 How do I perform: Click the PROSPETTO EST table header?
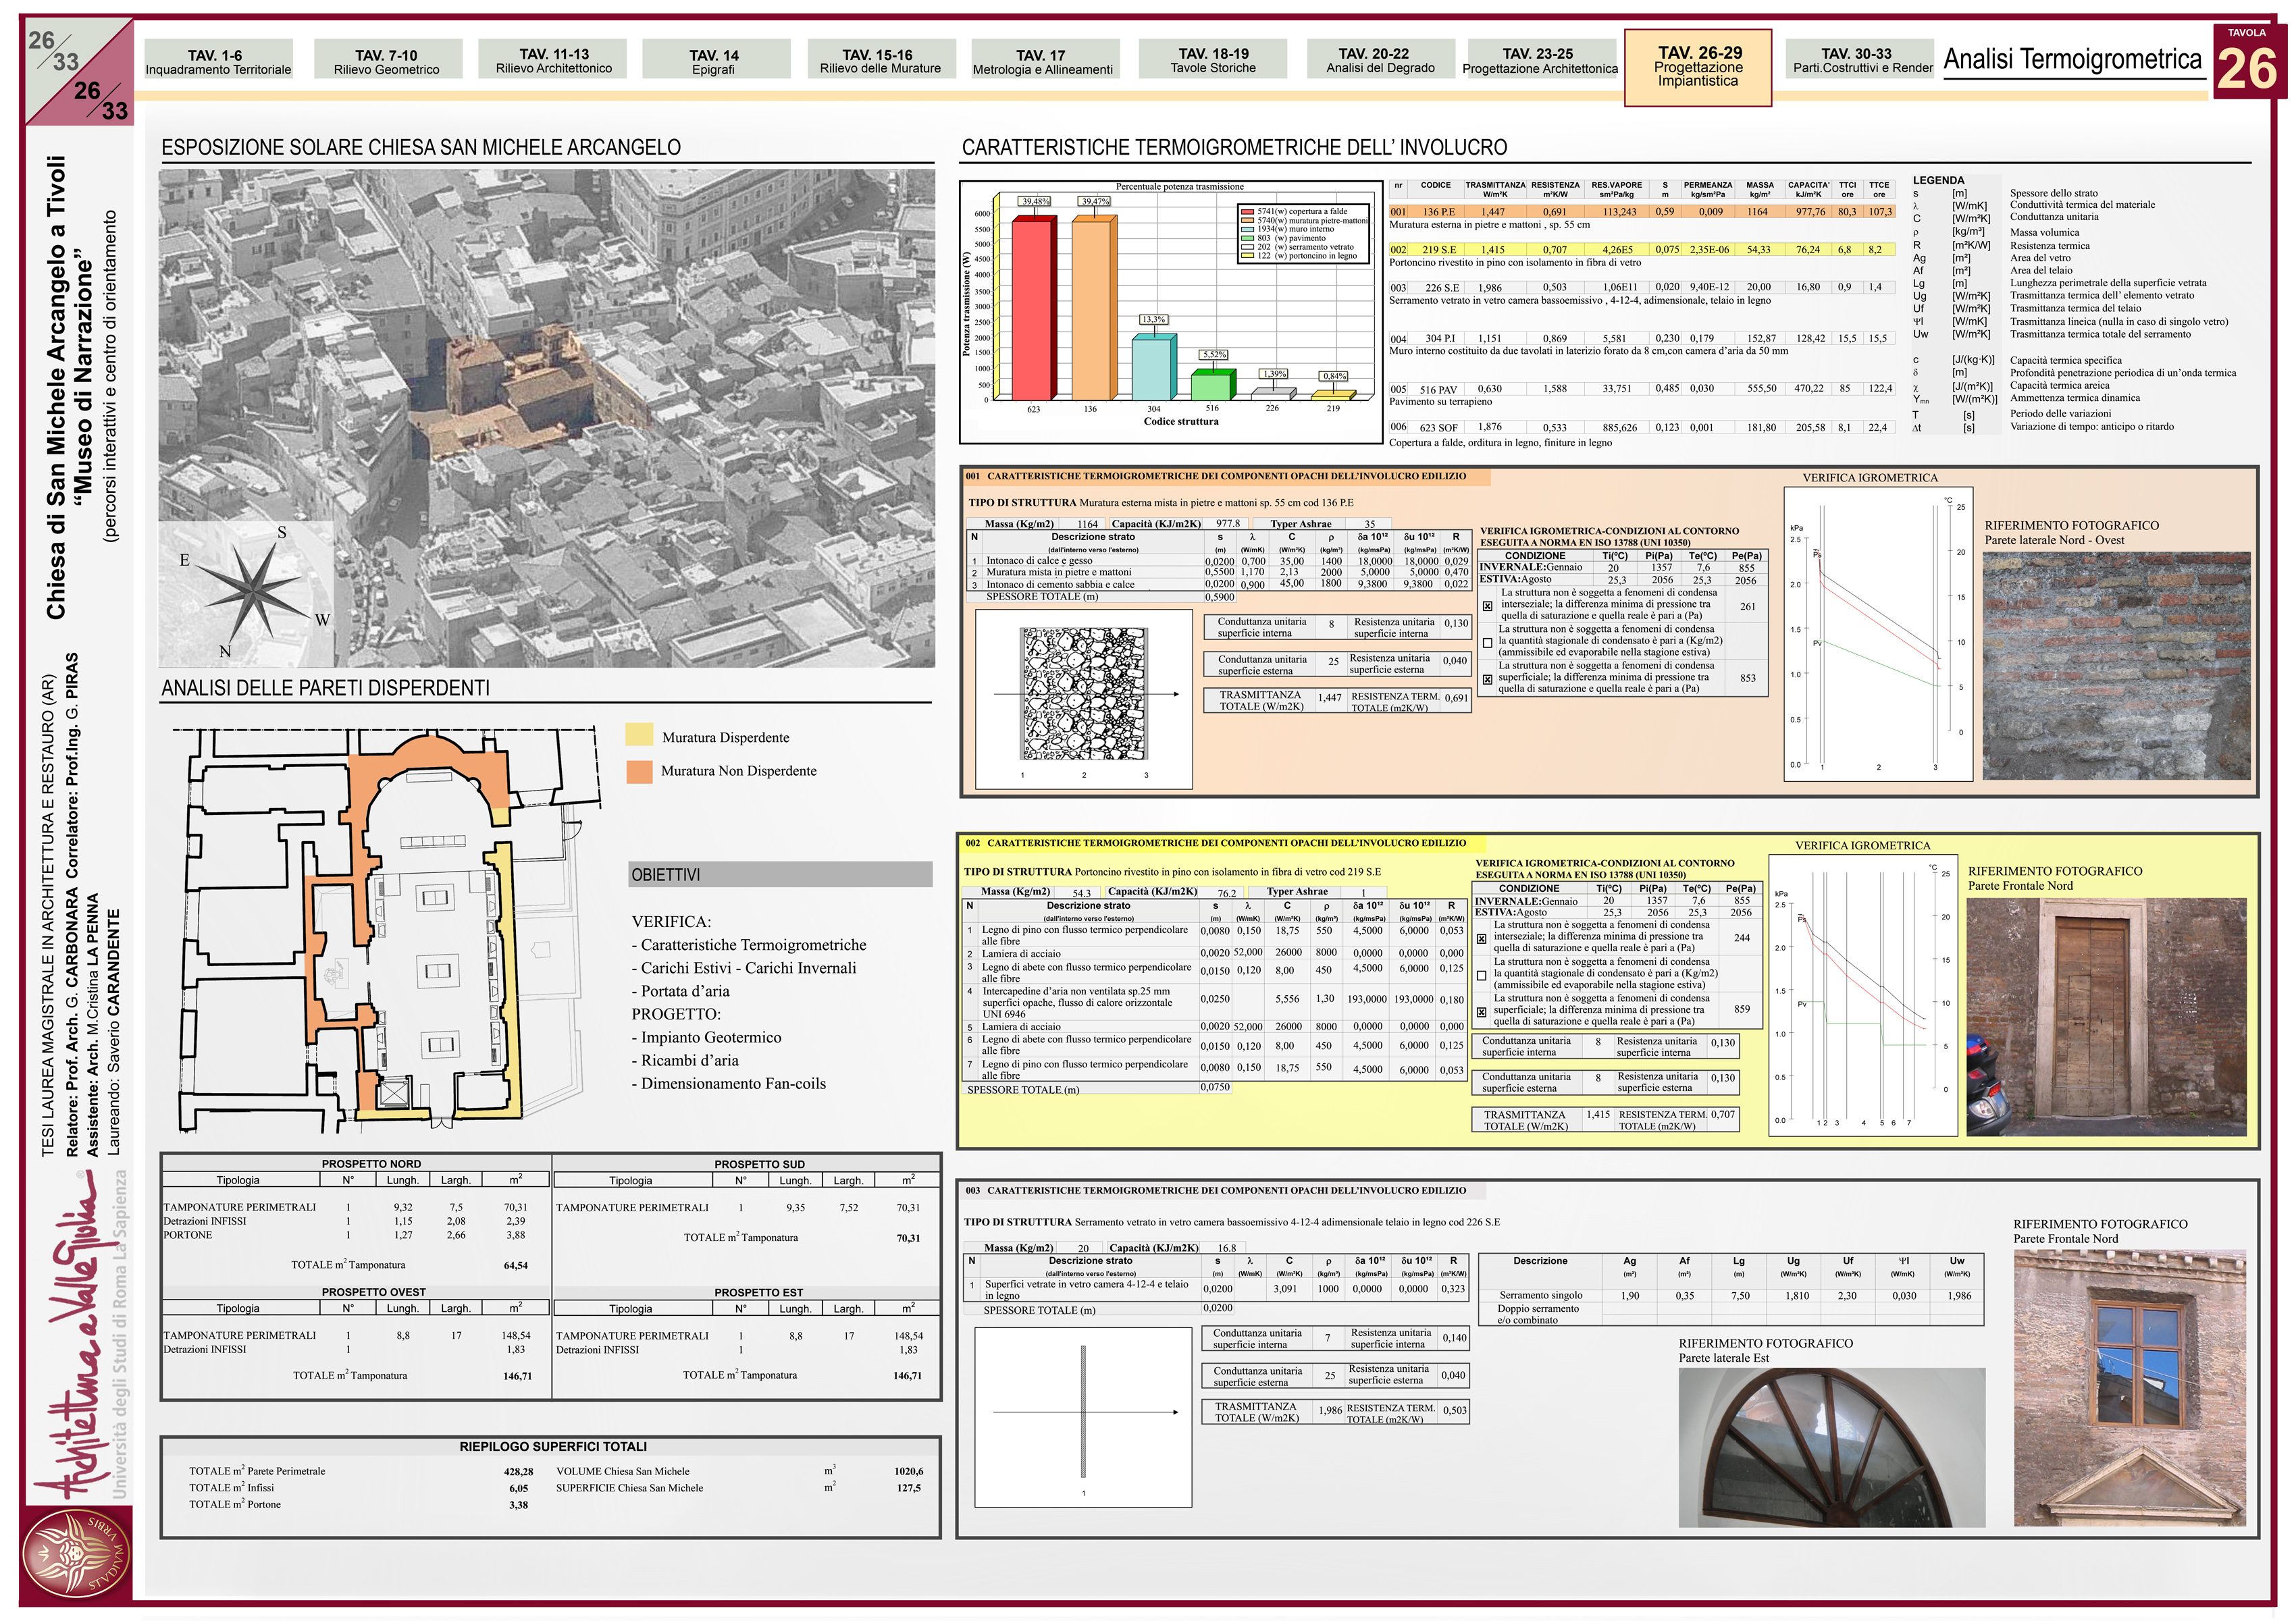point(758,1292)
